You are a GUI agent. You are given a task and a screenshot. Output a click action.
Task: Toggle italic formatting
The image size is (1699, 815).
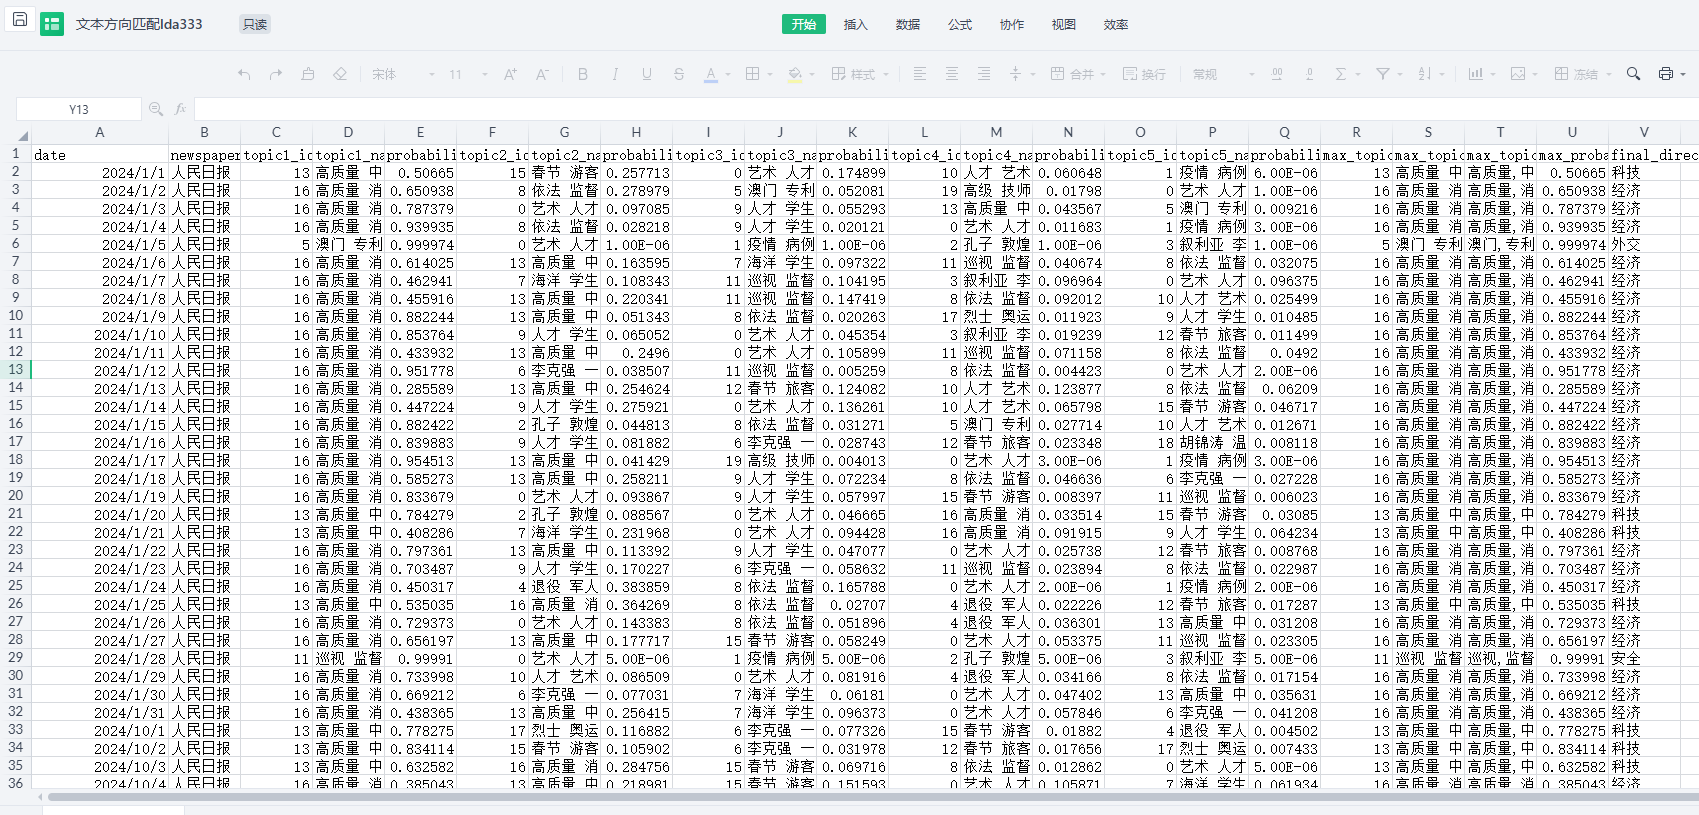(x=615, y=74)
